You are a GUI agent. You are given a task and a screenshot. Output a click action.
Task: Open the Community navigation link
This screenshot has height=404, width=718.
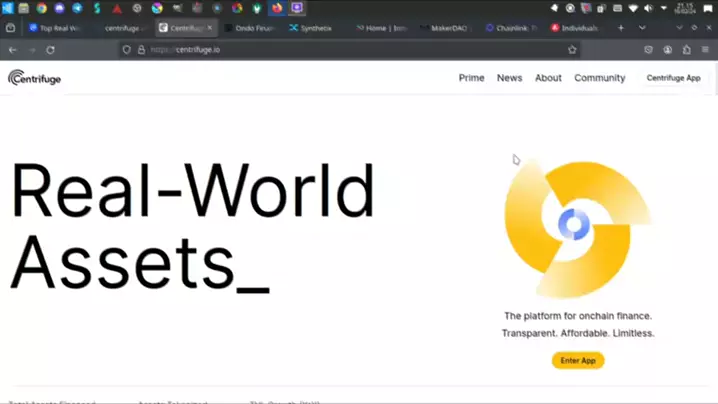click(599, 78)
